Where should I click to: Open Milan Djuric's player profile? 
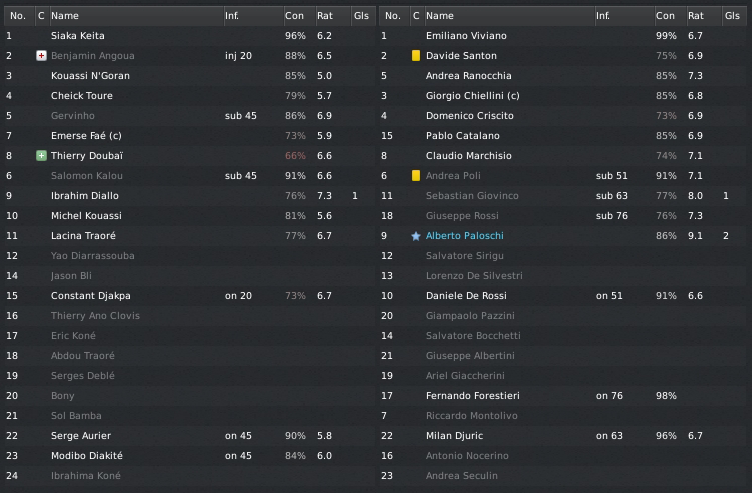(454, 436)
